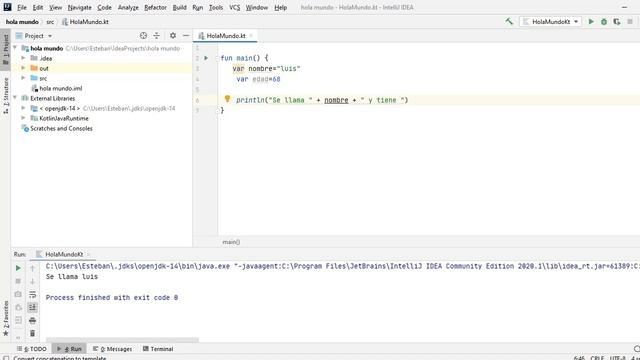Toggle scroll to end in Run console
This screenshot has height=360, width=640.
(x=33, y=307)
